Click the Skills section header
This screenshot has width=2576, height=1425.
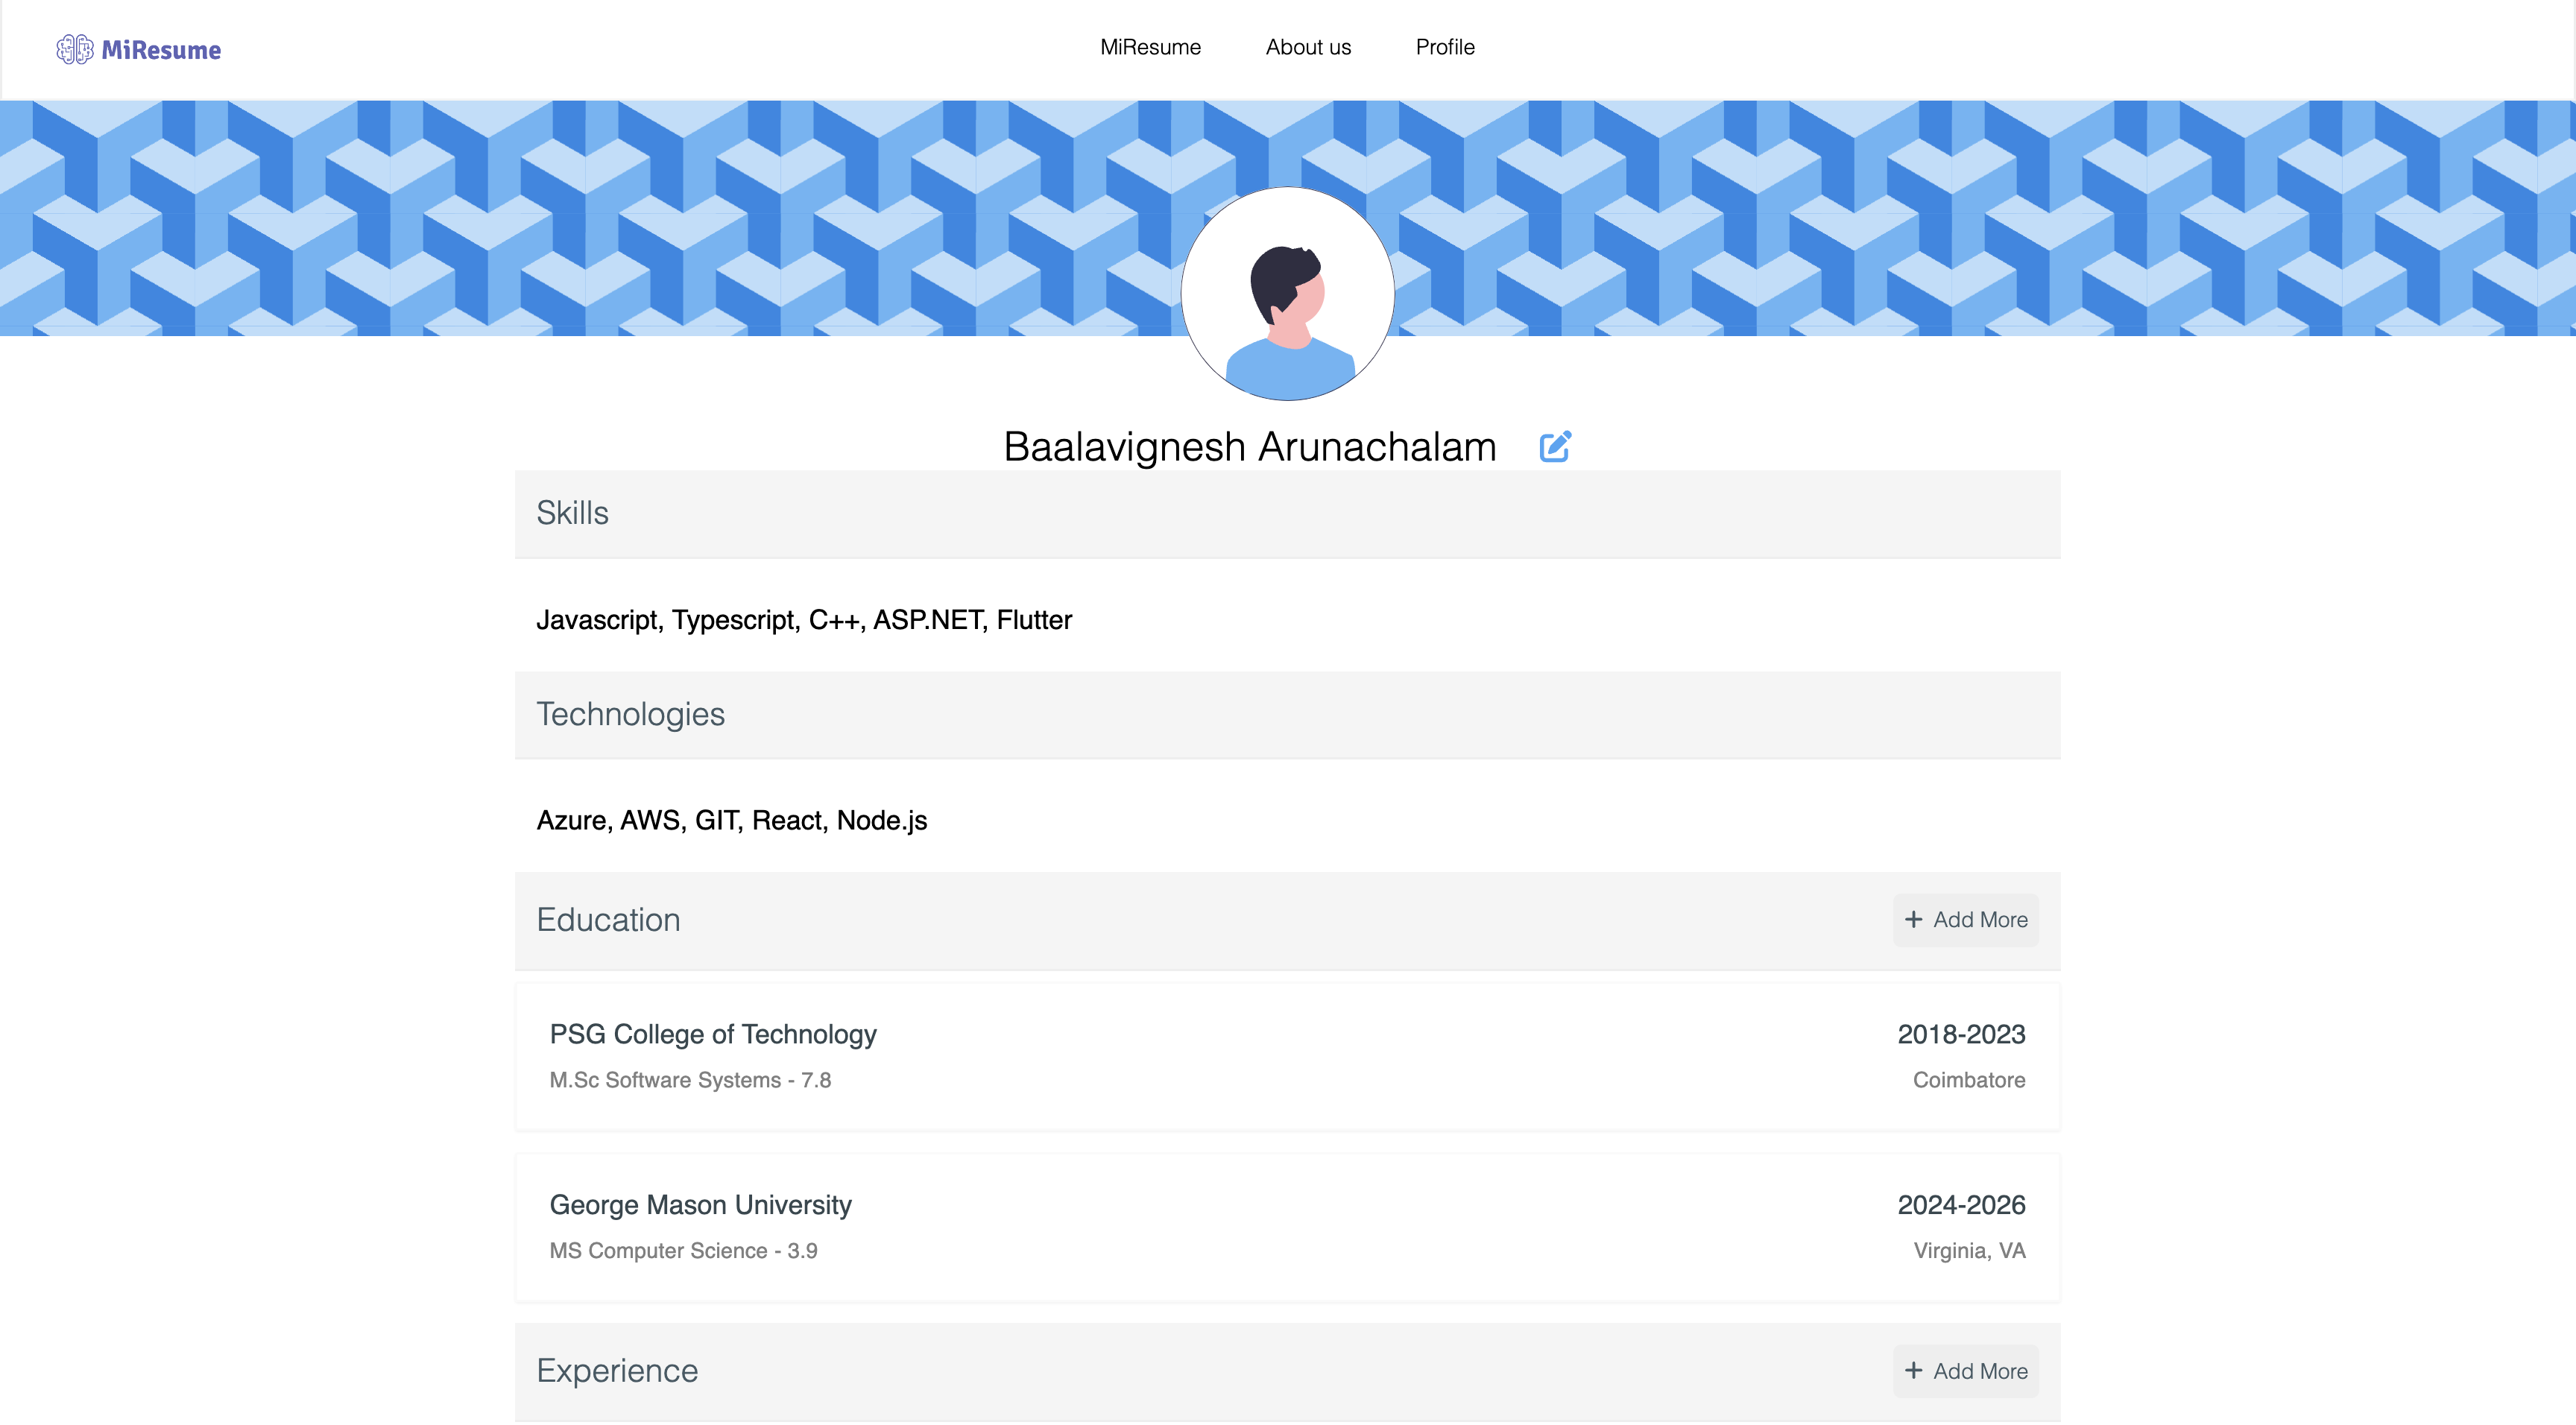(572, 513)
